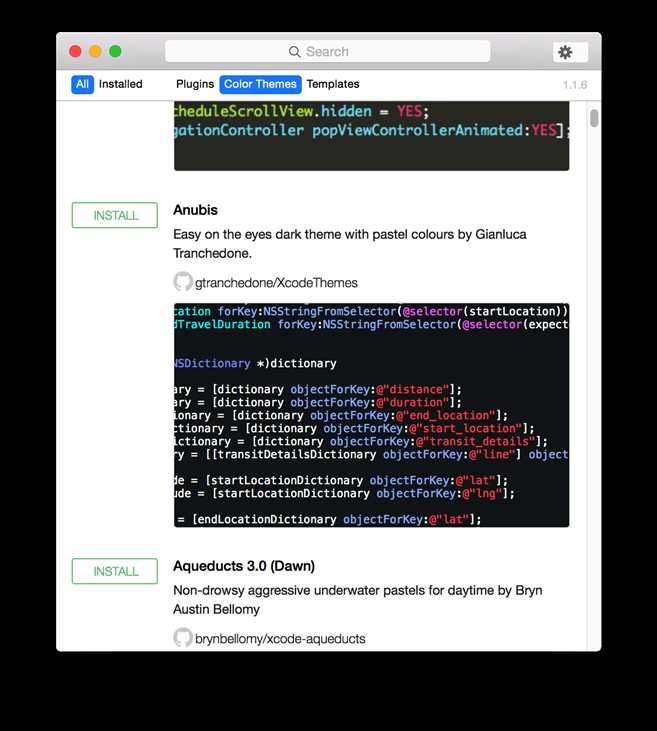Click the top theme preview with popViewControllerAnimated
The image size is (657, 731).
point(371,136)
